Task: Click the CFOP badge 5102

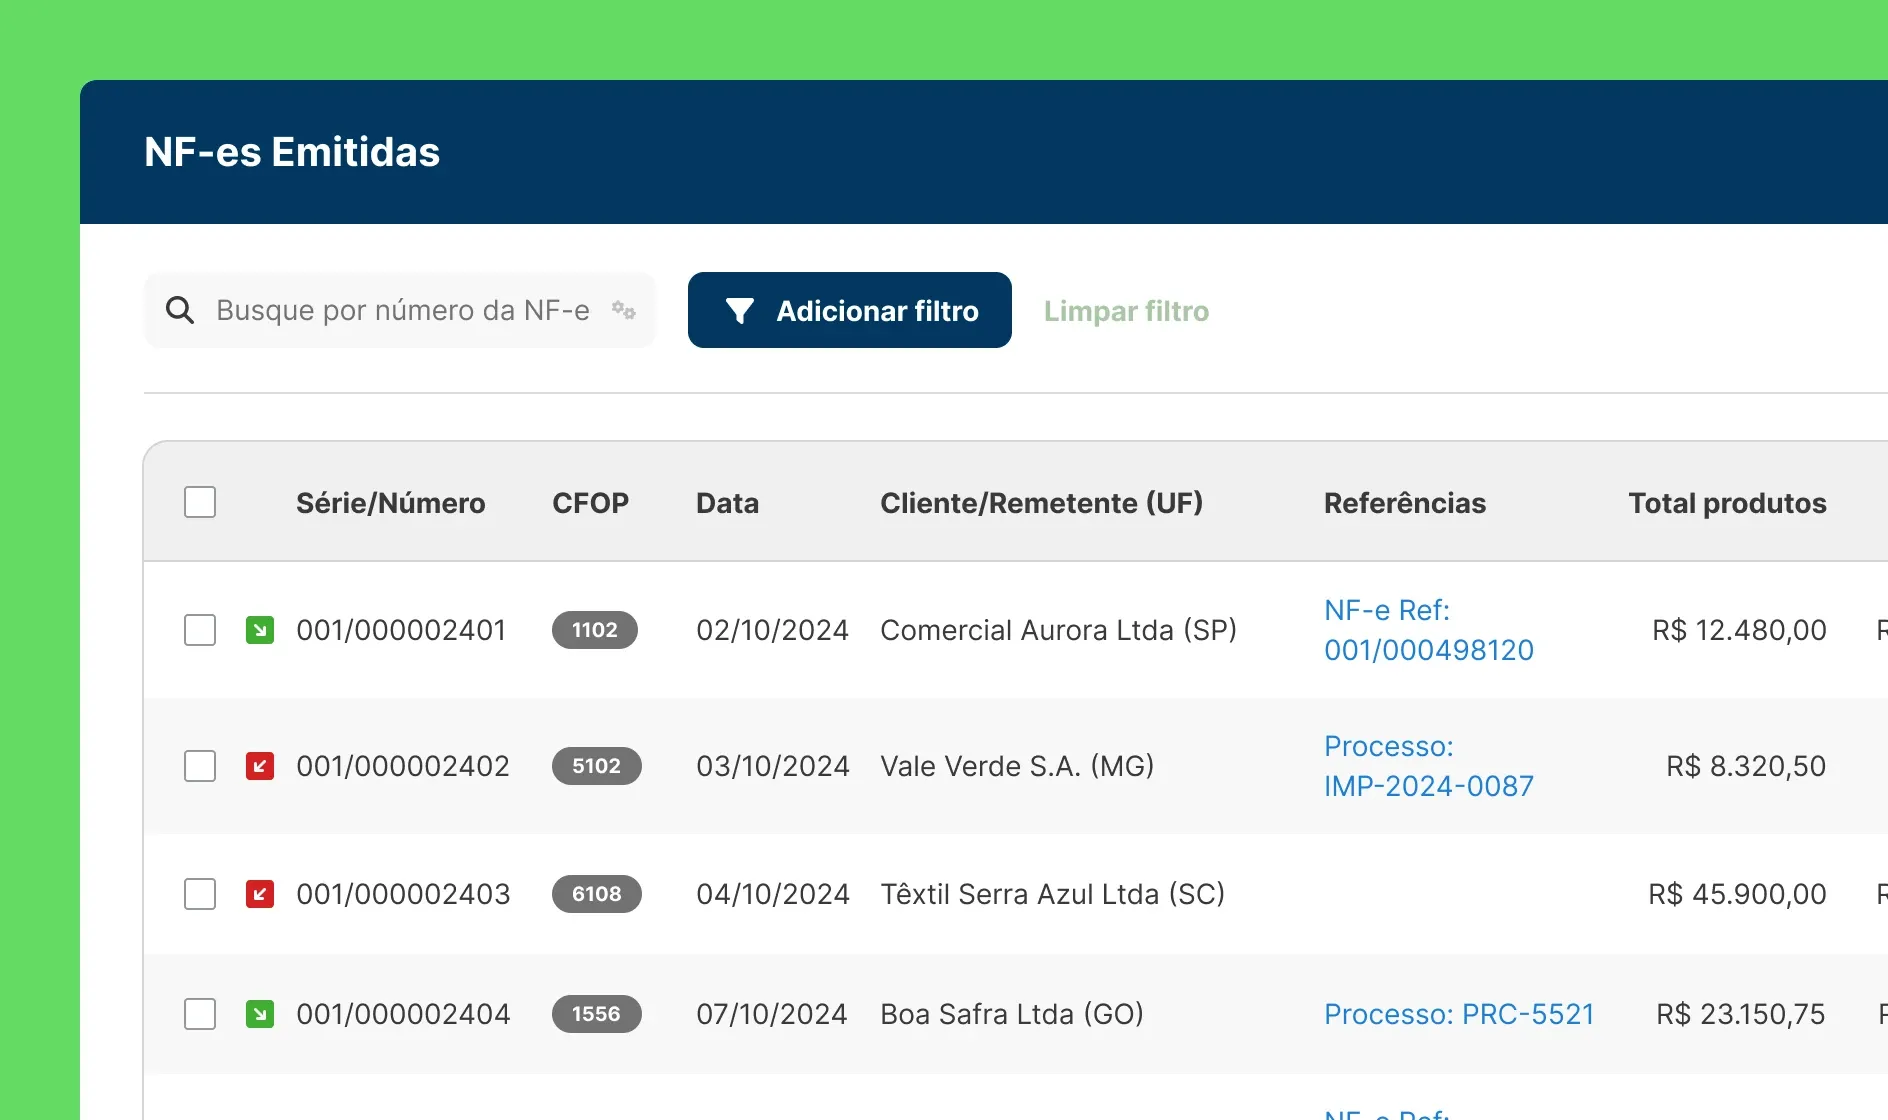Action: [x=597, y=766]
